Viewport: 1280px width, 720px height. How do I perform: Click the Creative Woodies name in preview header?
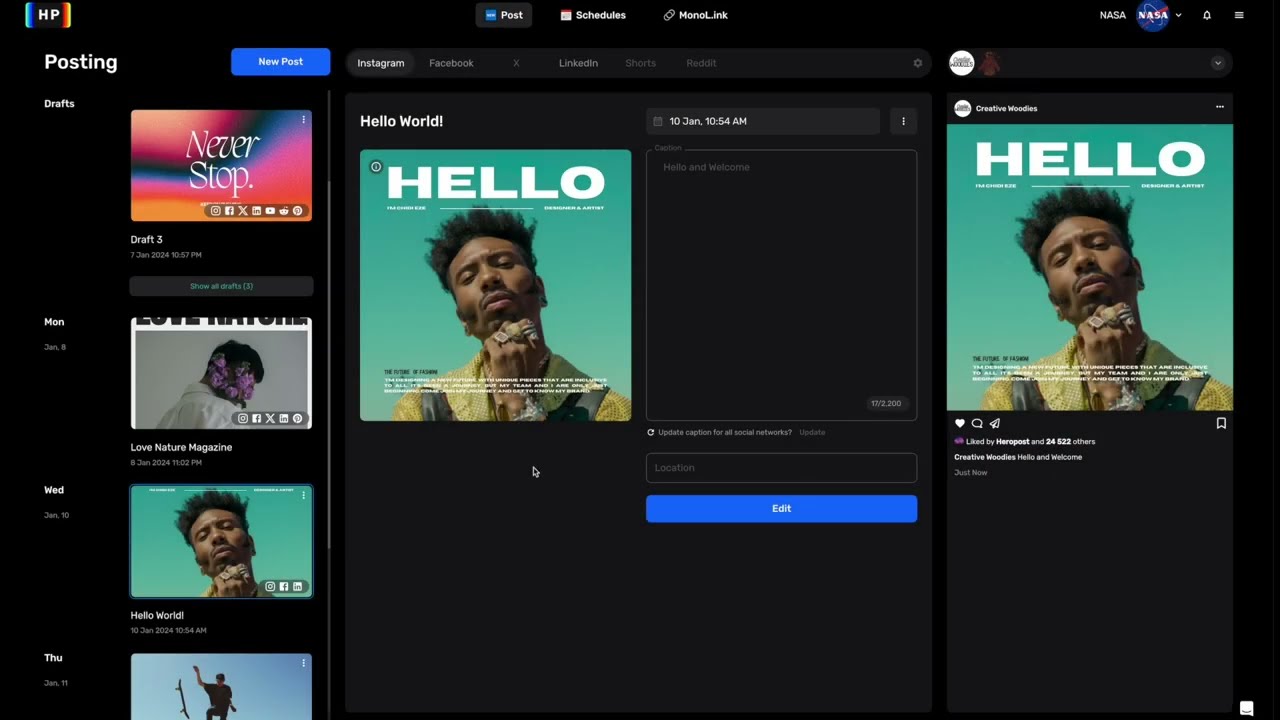[x=1006, y=108]
